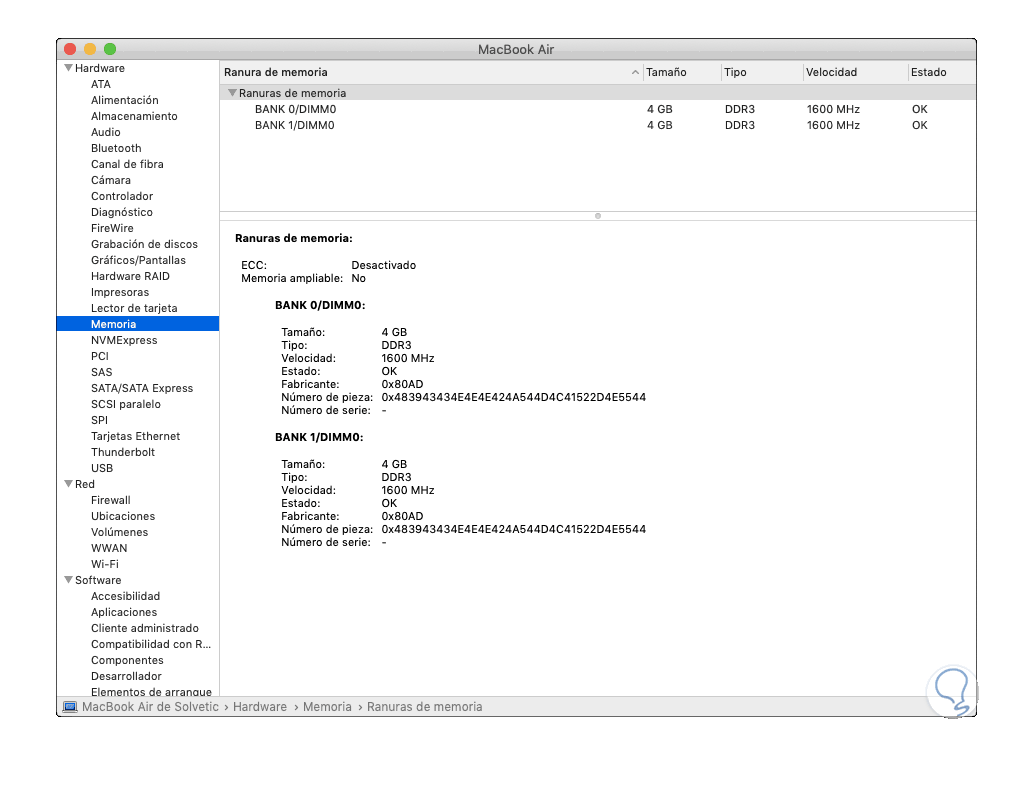Open Tarjetas Ethernet
This screenshot has height=791, width=1033.
pyautogui.click(x=135, y=436)
